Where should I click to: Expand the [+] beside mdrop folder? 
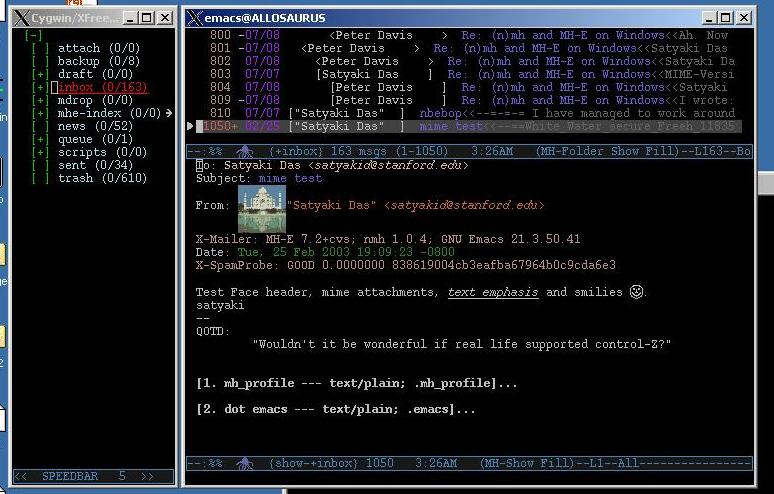coord(40,100)
